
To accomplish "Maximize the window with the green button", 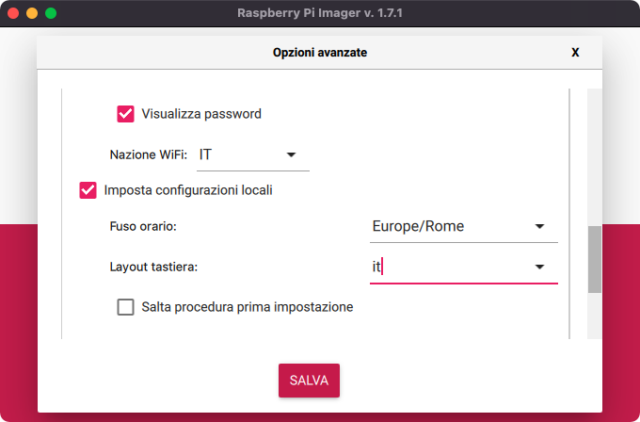I will point(50,14).
